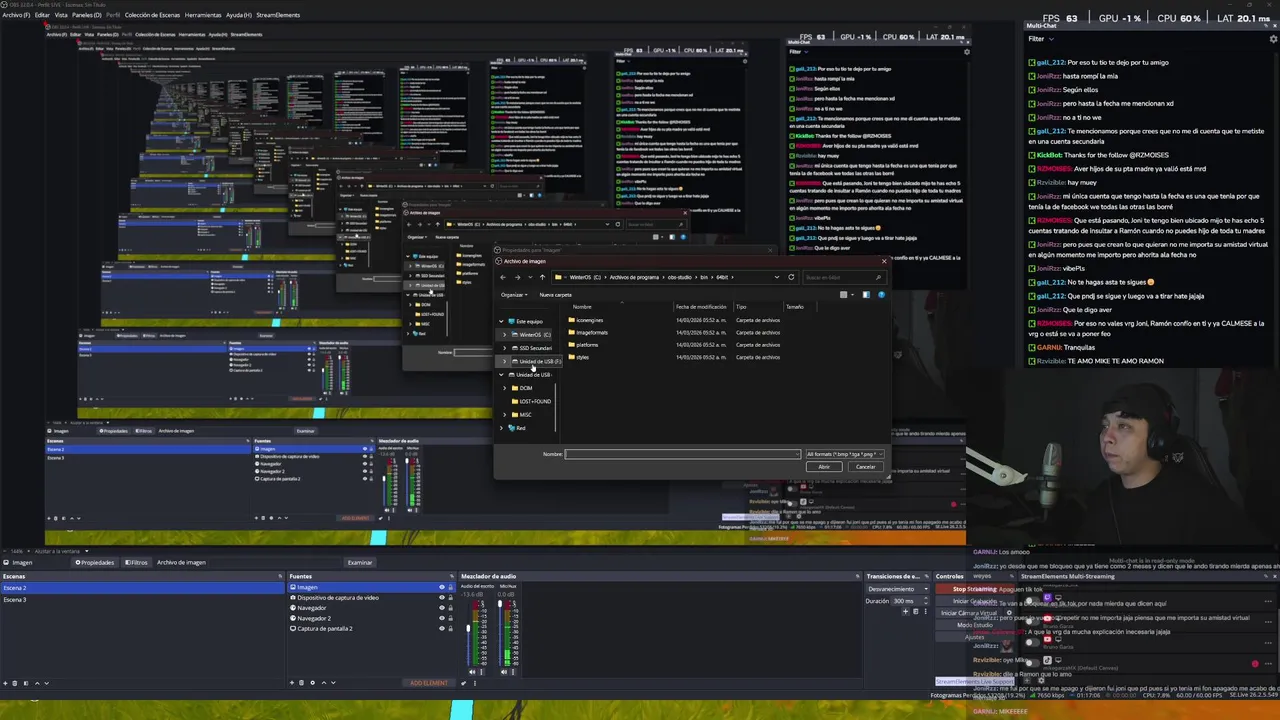This screenshot has height=720, width=1280.
Task: Open the Organizar dropdown in file dialog
Action: pos(514,295)
